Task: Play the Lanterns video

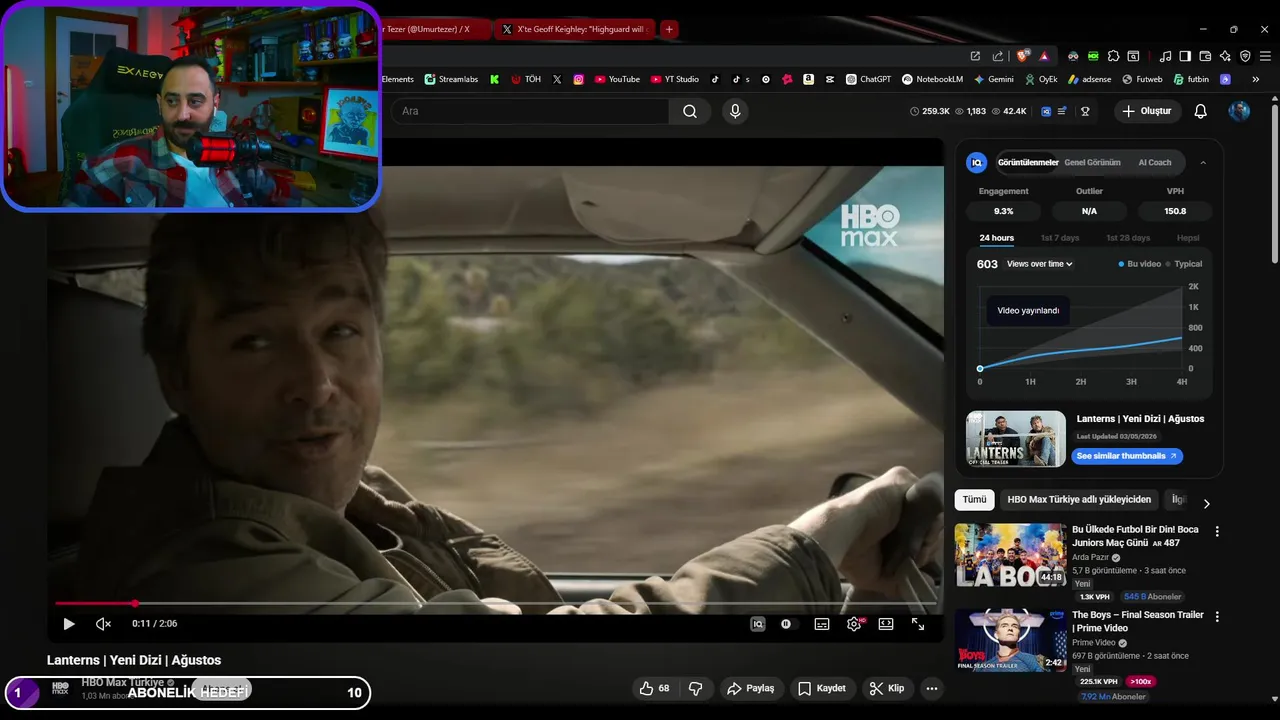Action: (x=69, y=624)
